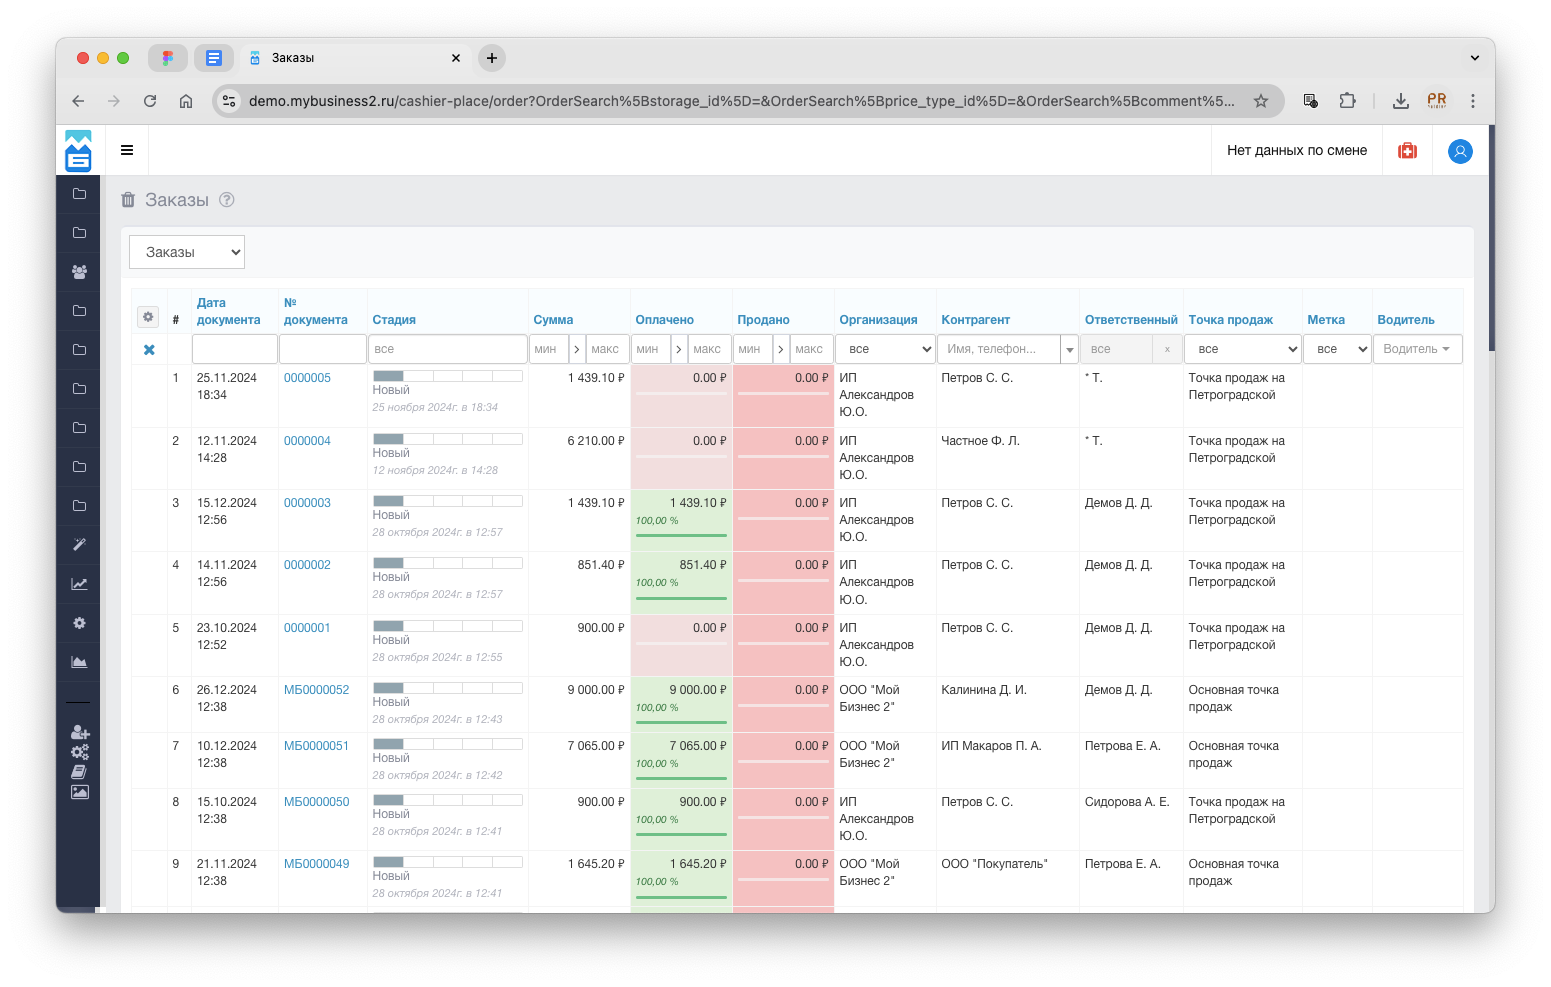This screenshot has width=1551, height=987.
Task: Switch to the pinned blue document tab
Action: tap(213, 58)
